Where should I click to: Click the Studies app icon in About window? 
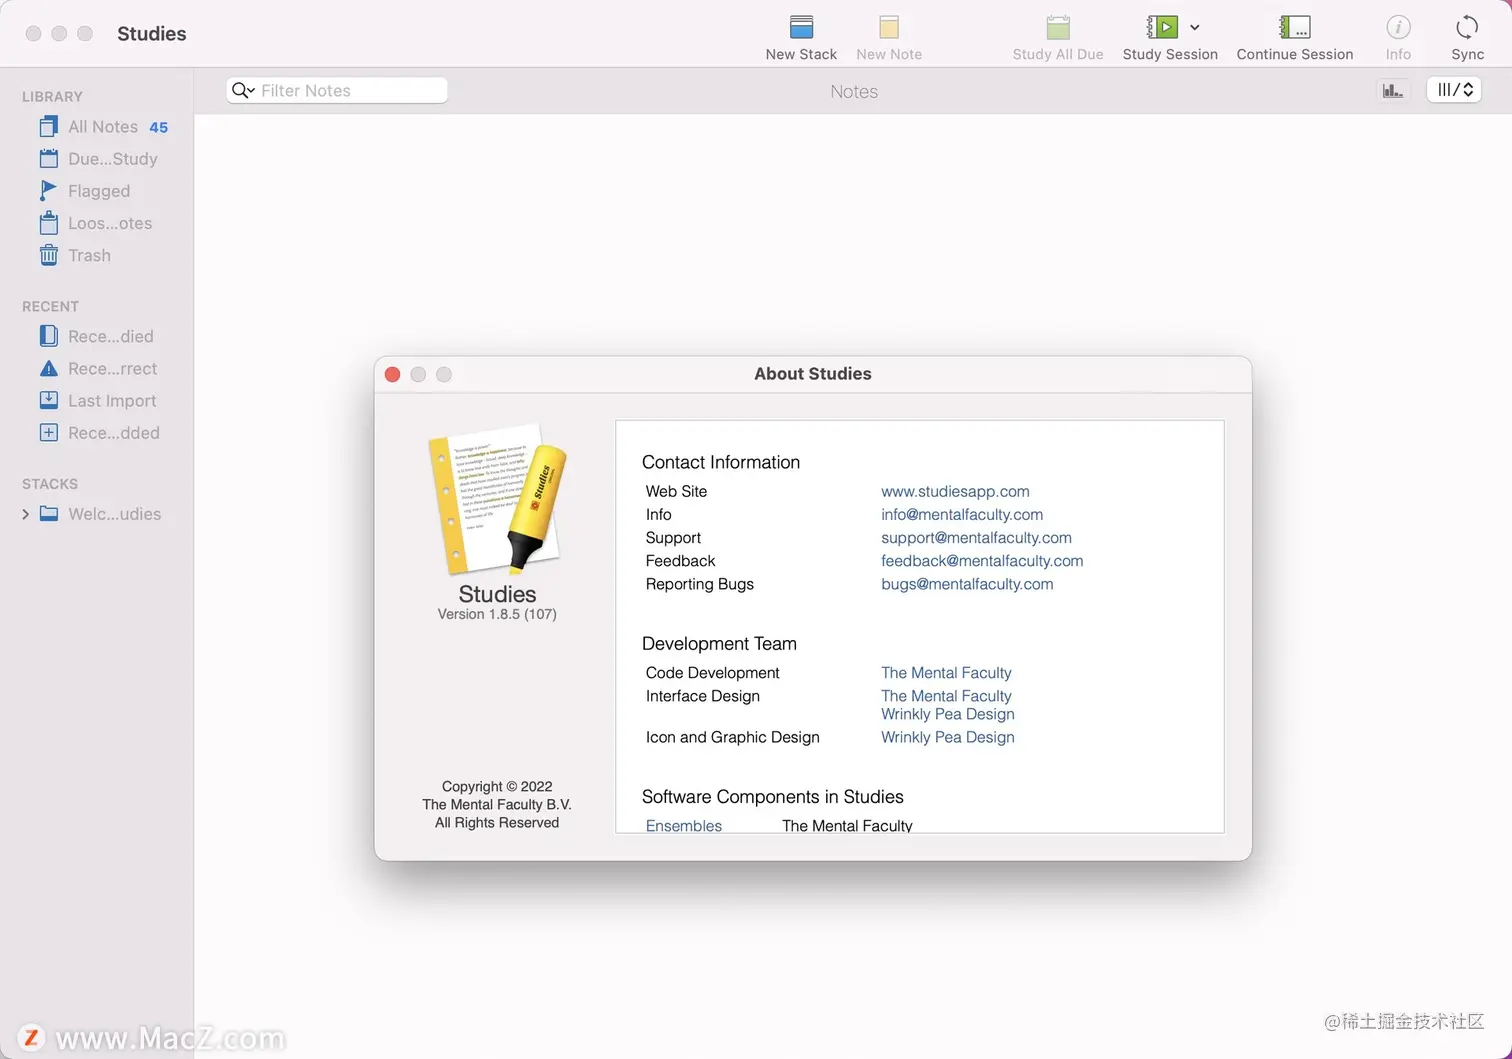point(497,498)
